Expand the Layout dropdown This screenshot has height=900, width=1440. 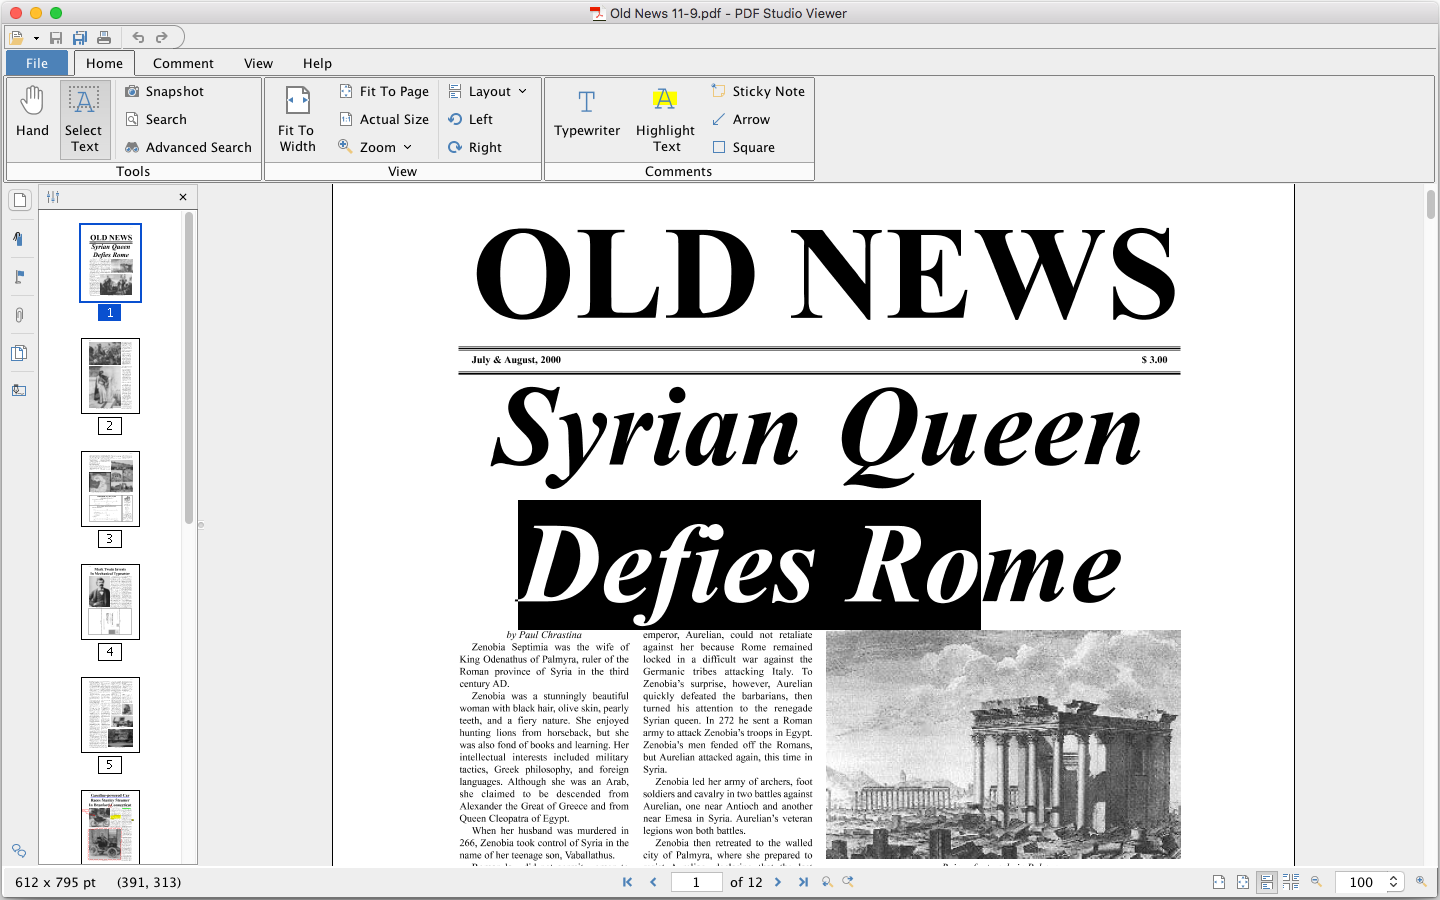pos(488,91)
